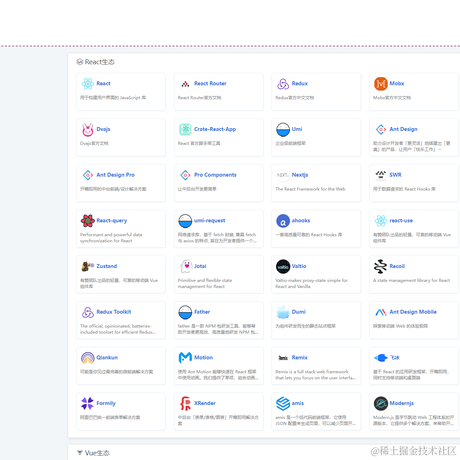The width and height of the screenshot is (460, 460).
Task: Click the Crate-React-App green icon
Action: pos(185,129)
